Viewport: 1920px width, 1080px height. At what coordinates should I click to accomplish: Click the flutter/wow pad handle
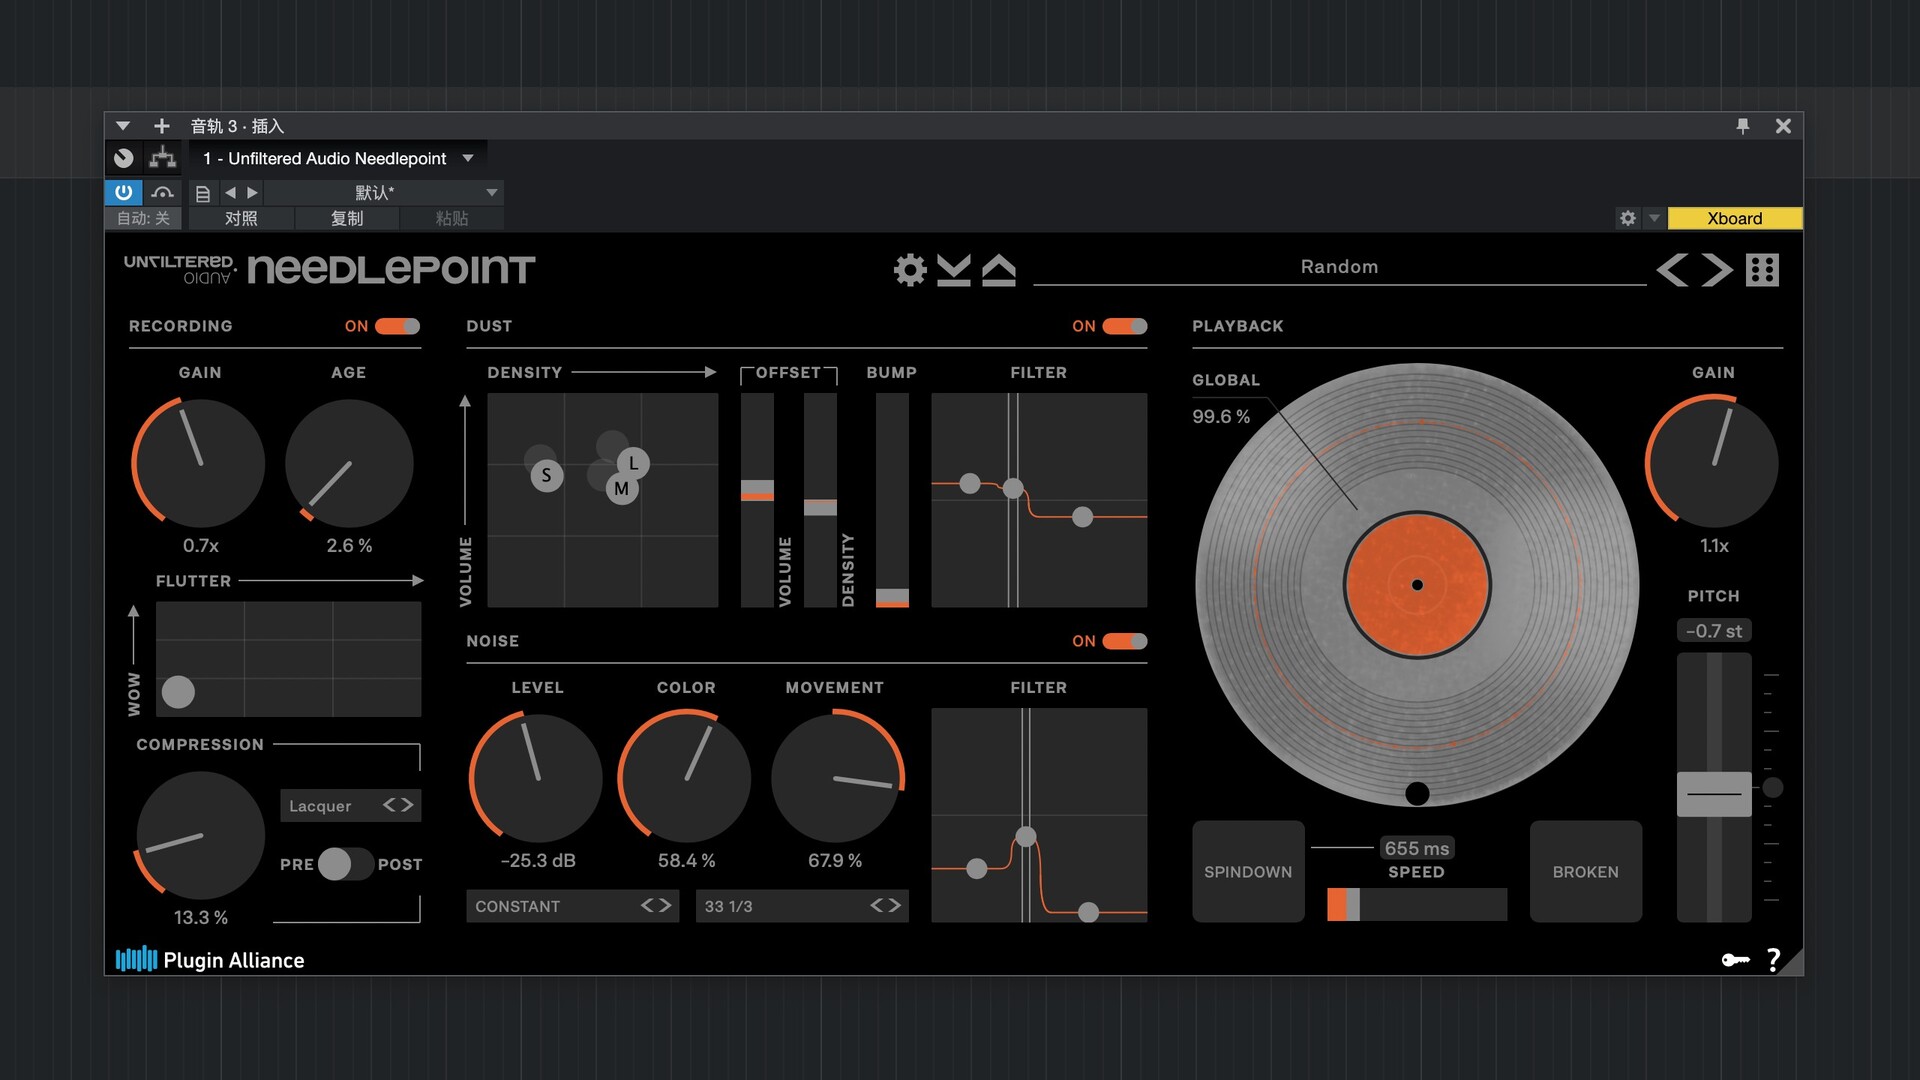pyautogui.click(x=178, y=692)
